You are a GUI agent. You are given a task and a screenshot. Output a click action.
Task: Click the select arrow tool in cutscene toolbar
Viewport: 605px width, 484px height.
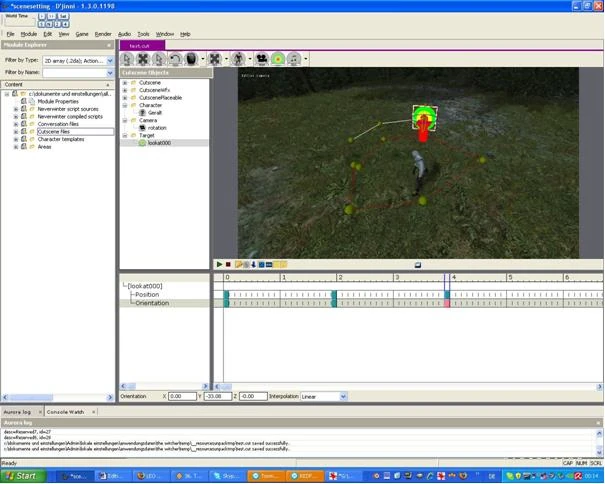[x=127, y=59]
